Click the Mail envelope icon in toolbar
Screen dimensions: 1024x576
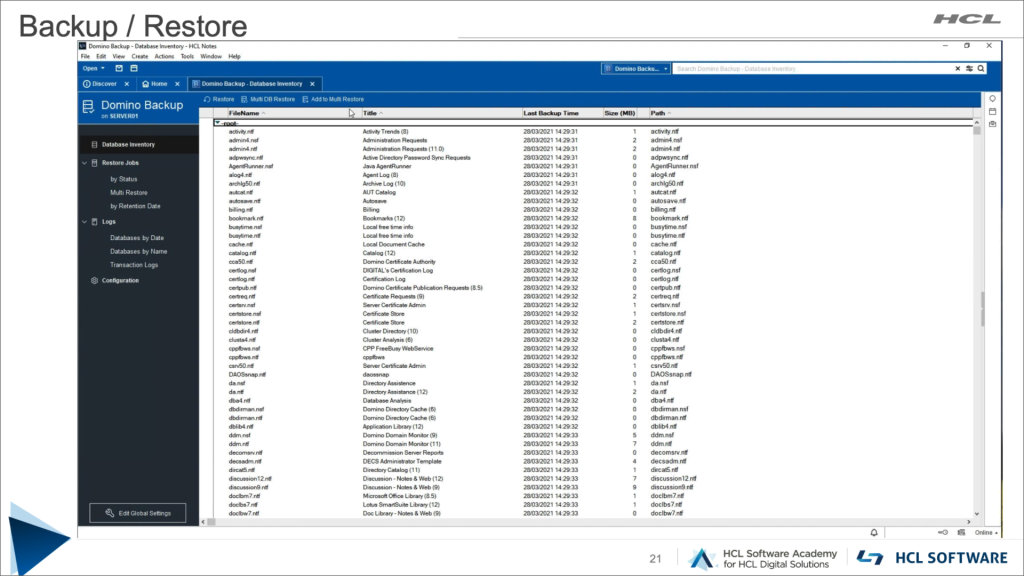(x=120, y=68)
